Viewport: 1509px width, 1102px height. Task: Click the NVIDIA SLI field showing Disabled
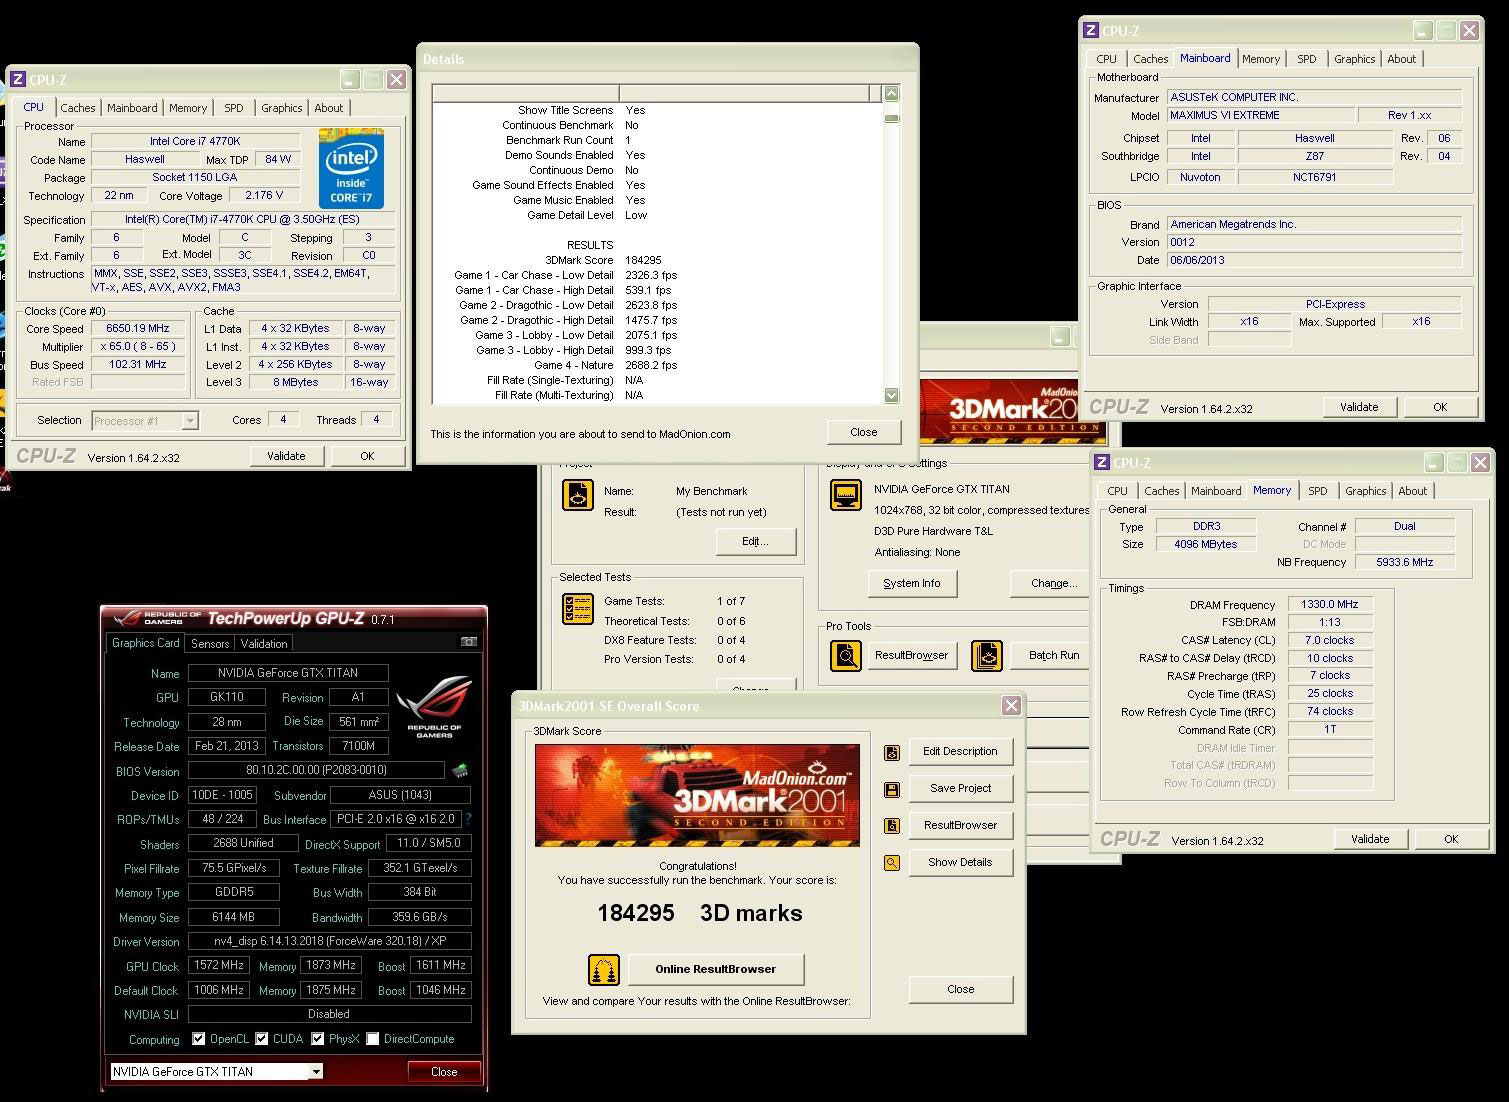[x=329, y=1014]
